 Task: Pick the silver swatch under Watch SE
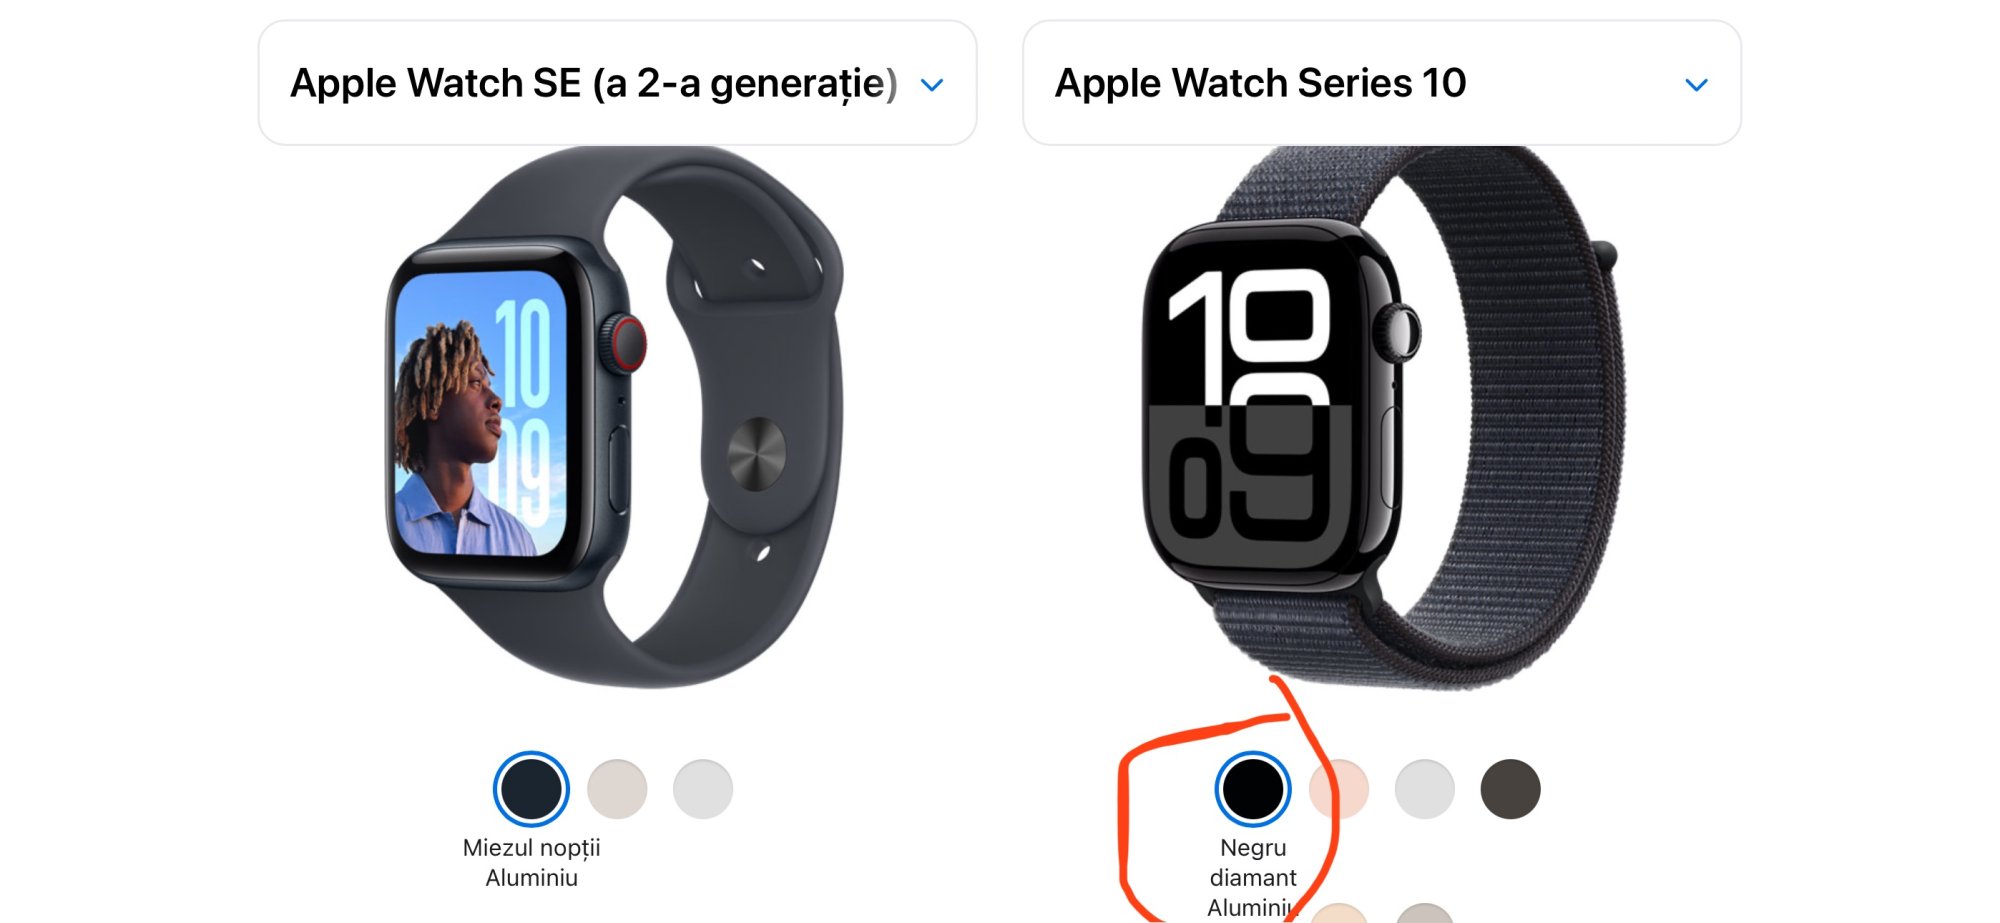pyautogui.click(x=703, y=788)
